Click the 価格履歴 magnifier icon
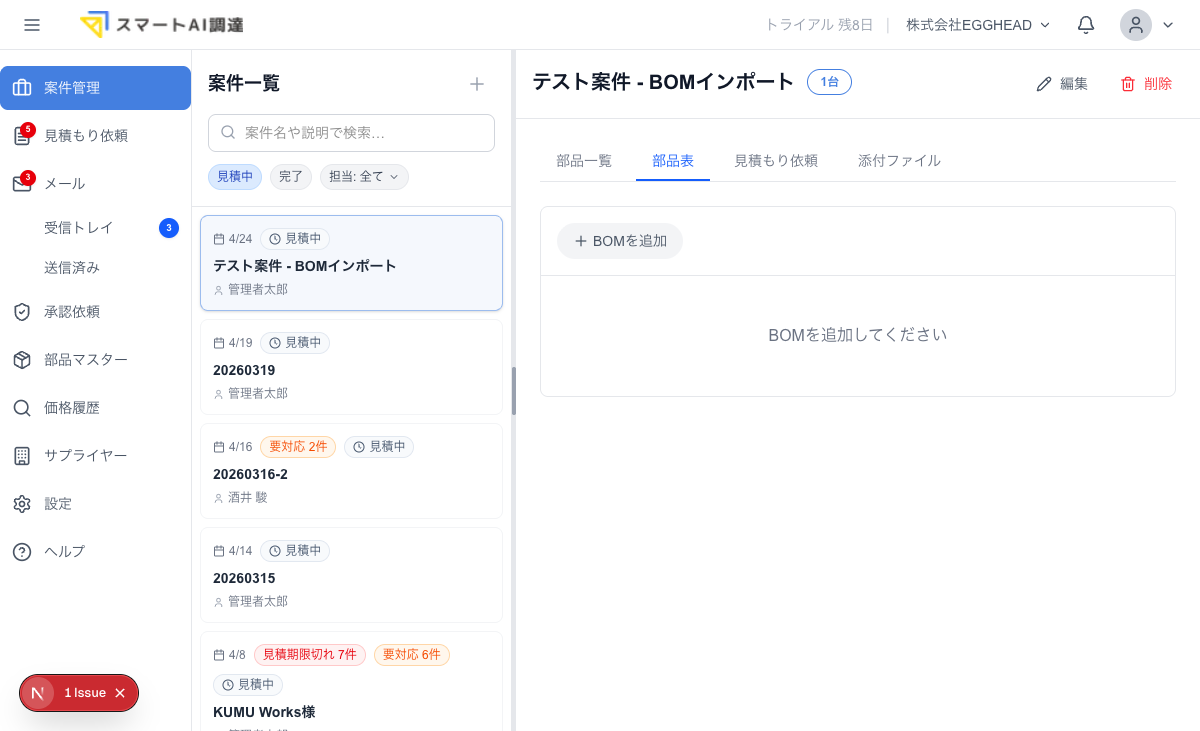This screenshot has height=731, width=1200. click(22, 408)
